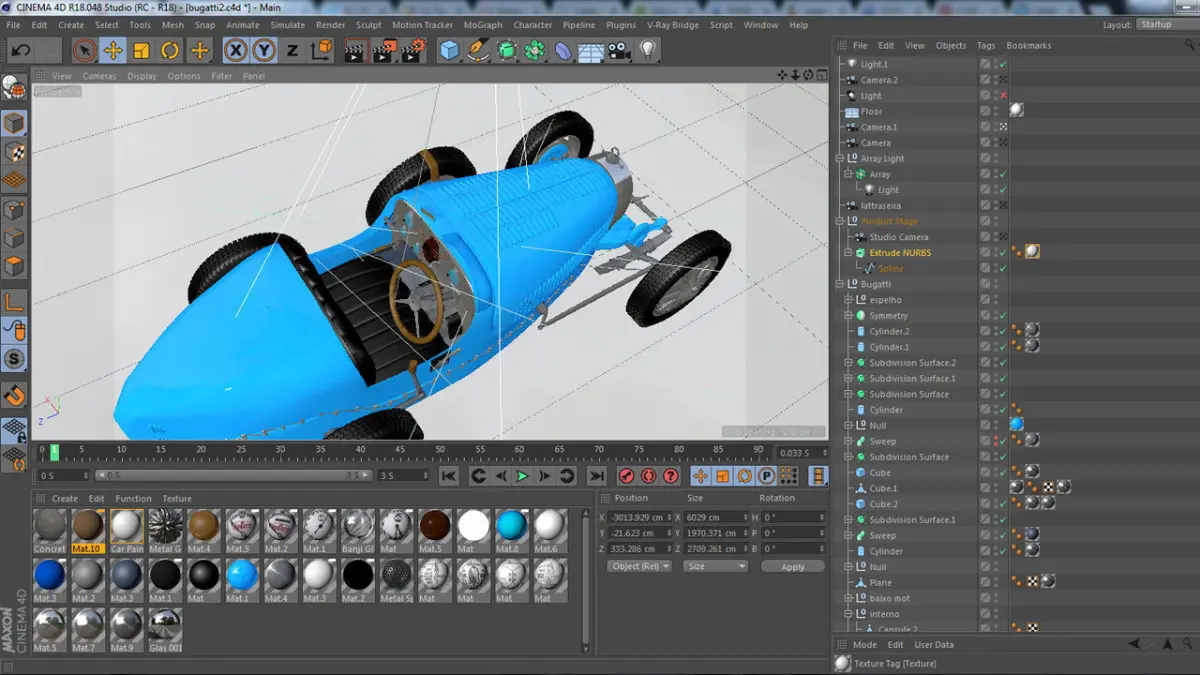
Task: Expand the espelho group
Action: coord(848,300)
